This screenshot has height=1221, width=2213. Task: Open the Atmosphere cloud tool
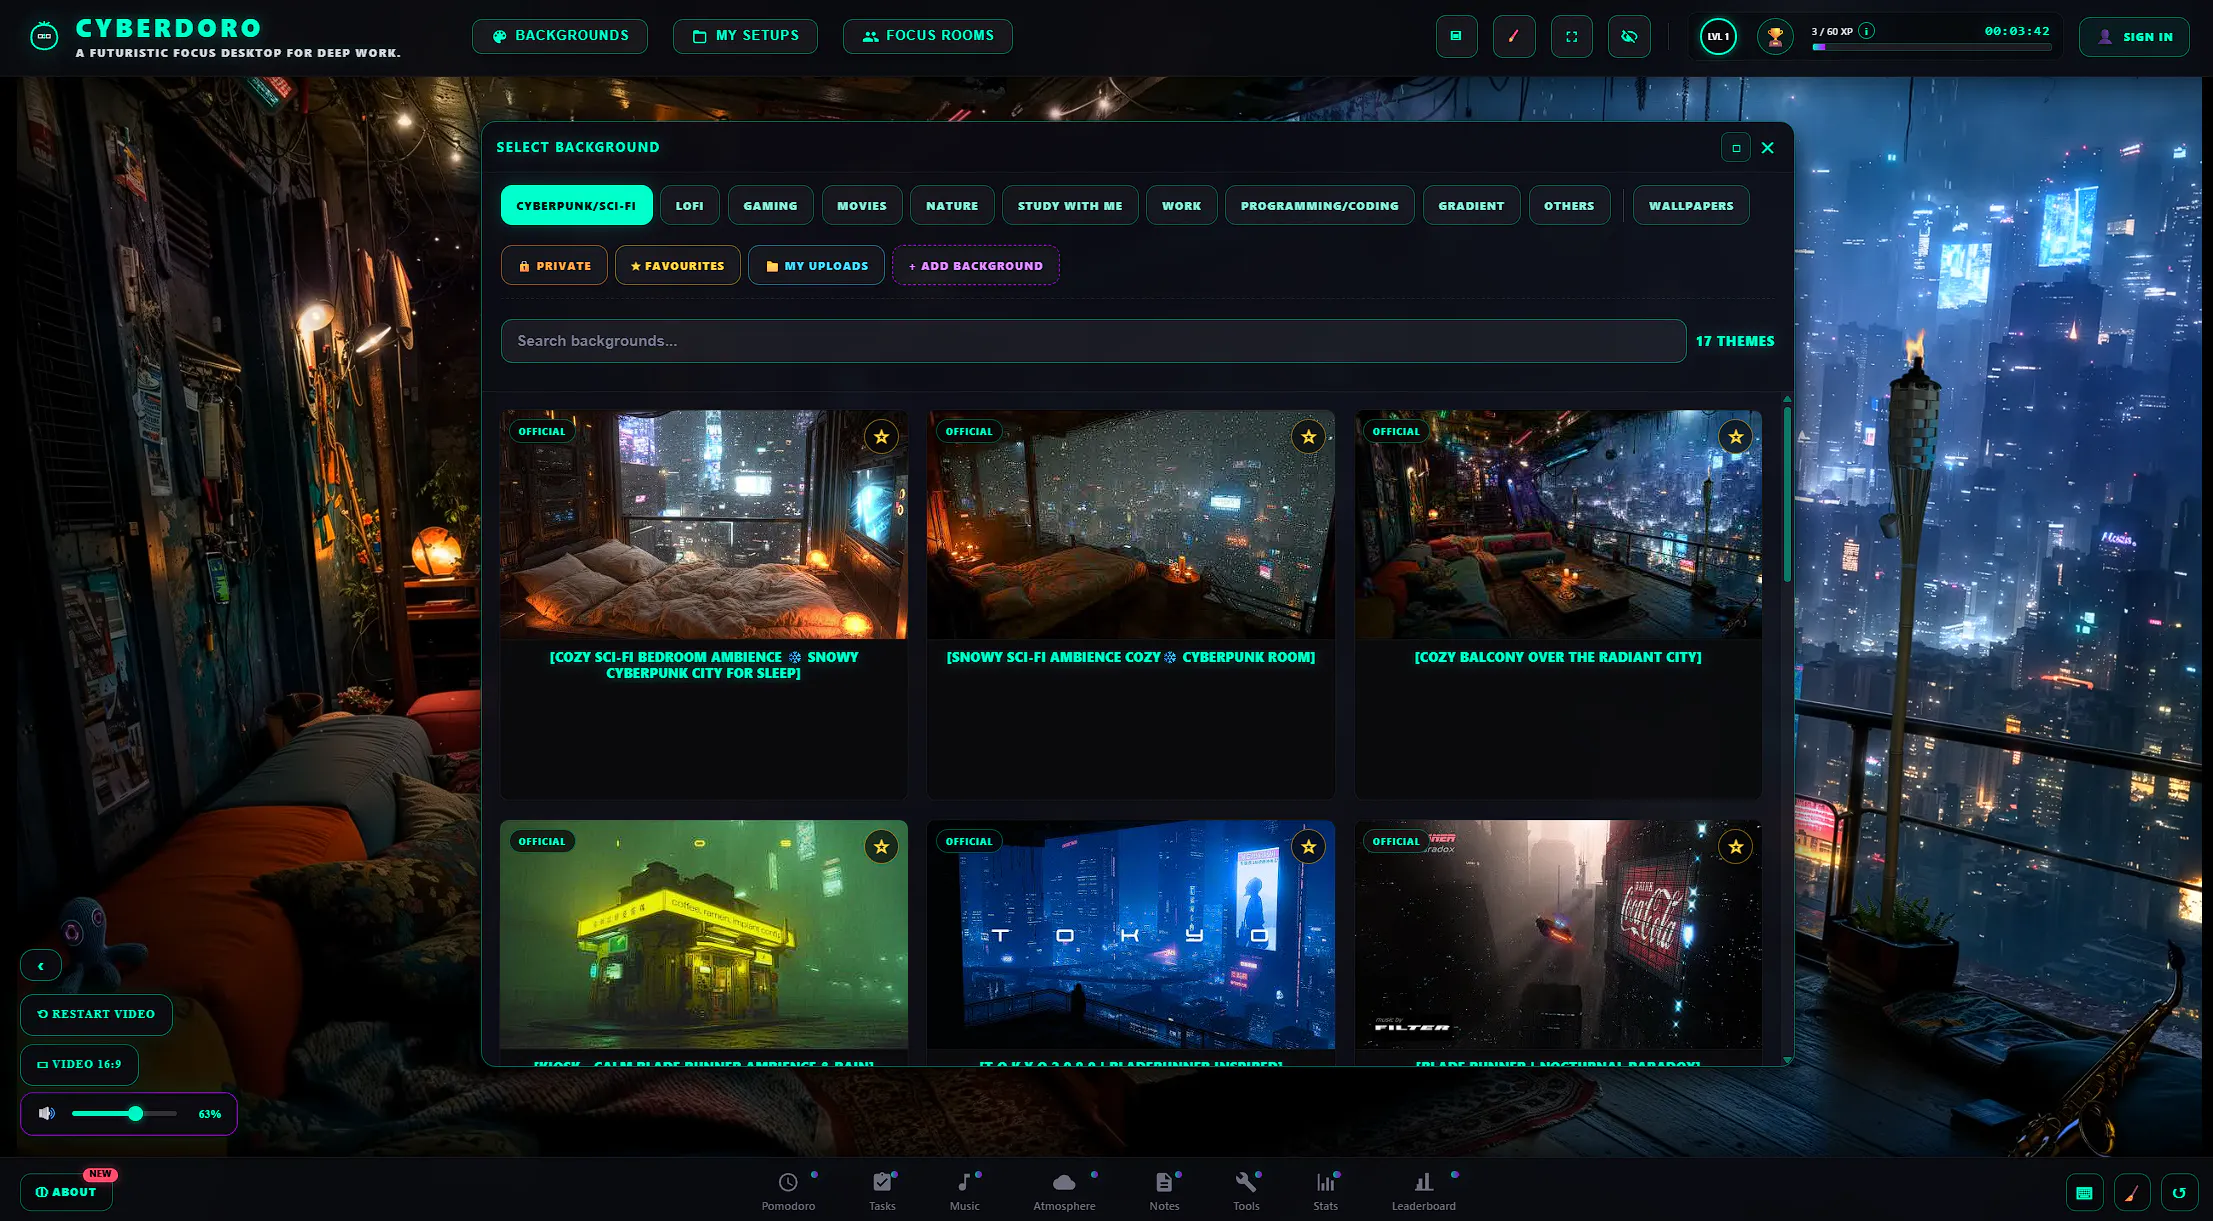coord(1064,1191)
